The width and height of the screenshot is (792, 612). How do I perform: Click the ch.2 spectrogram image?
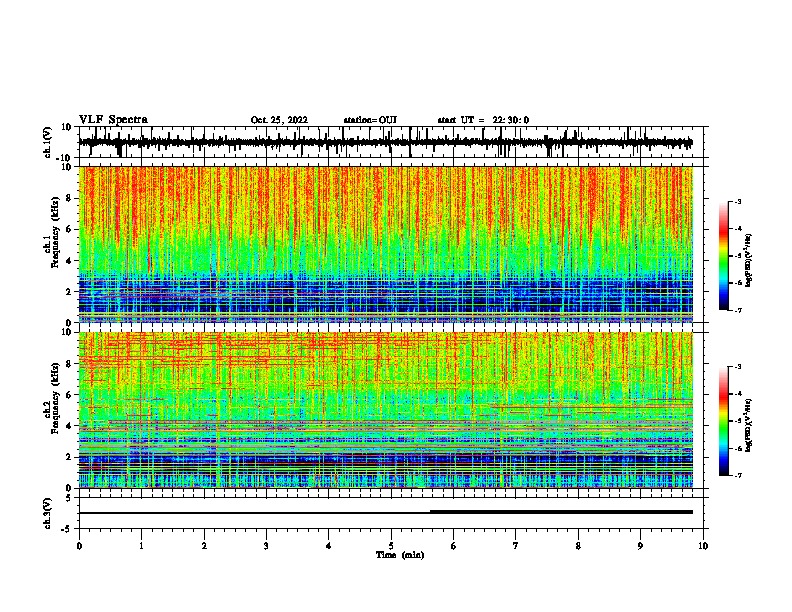(x=385, y=410)
